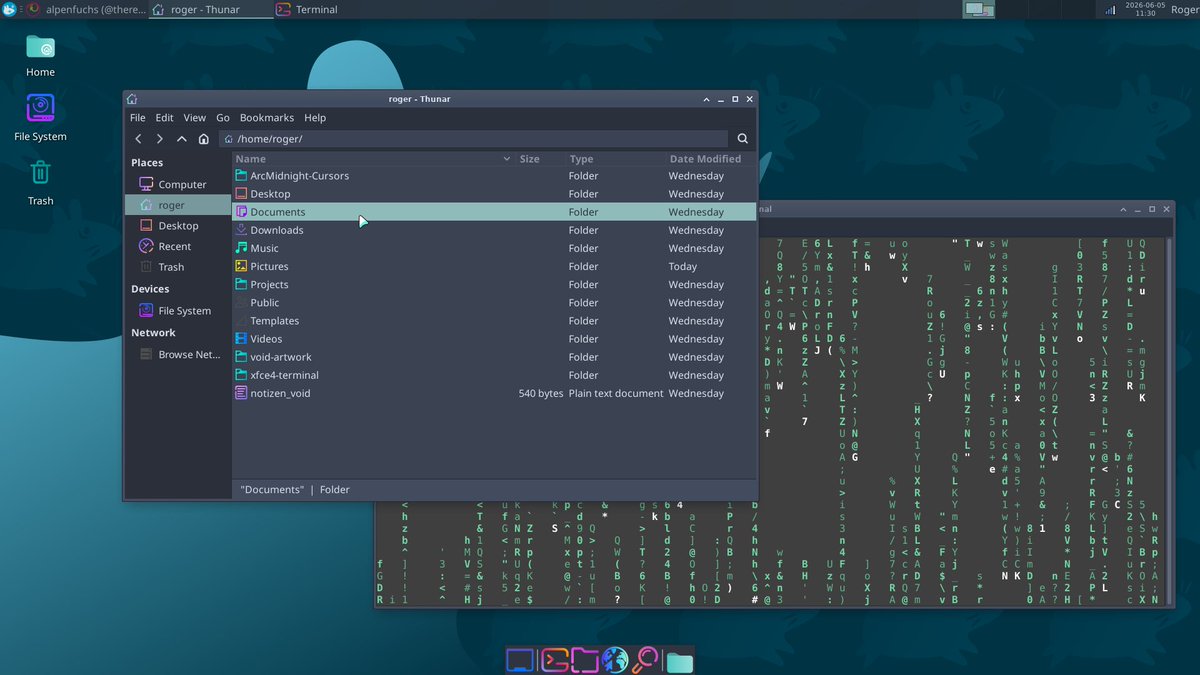Navigate forward with the right arrow button

[160, 139]
